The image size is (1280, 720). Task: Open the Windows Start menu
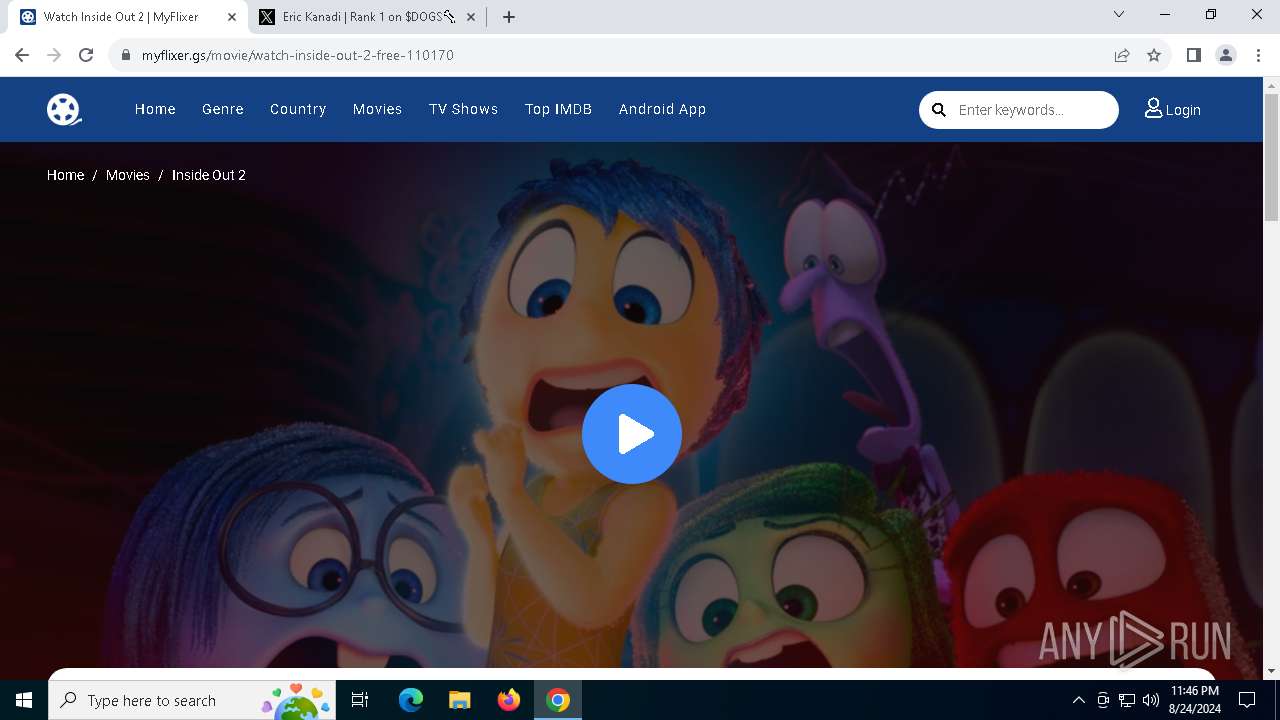click(24, 700)
